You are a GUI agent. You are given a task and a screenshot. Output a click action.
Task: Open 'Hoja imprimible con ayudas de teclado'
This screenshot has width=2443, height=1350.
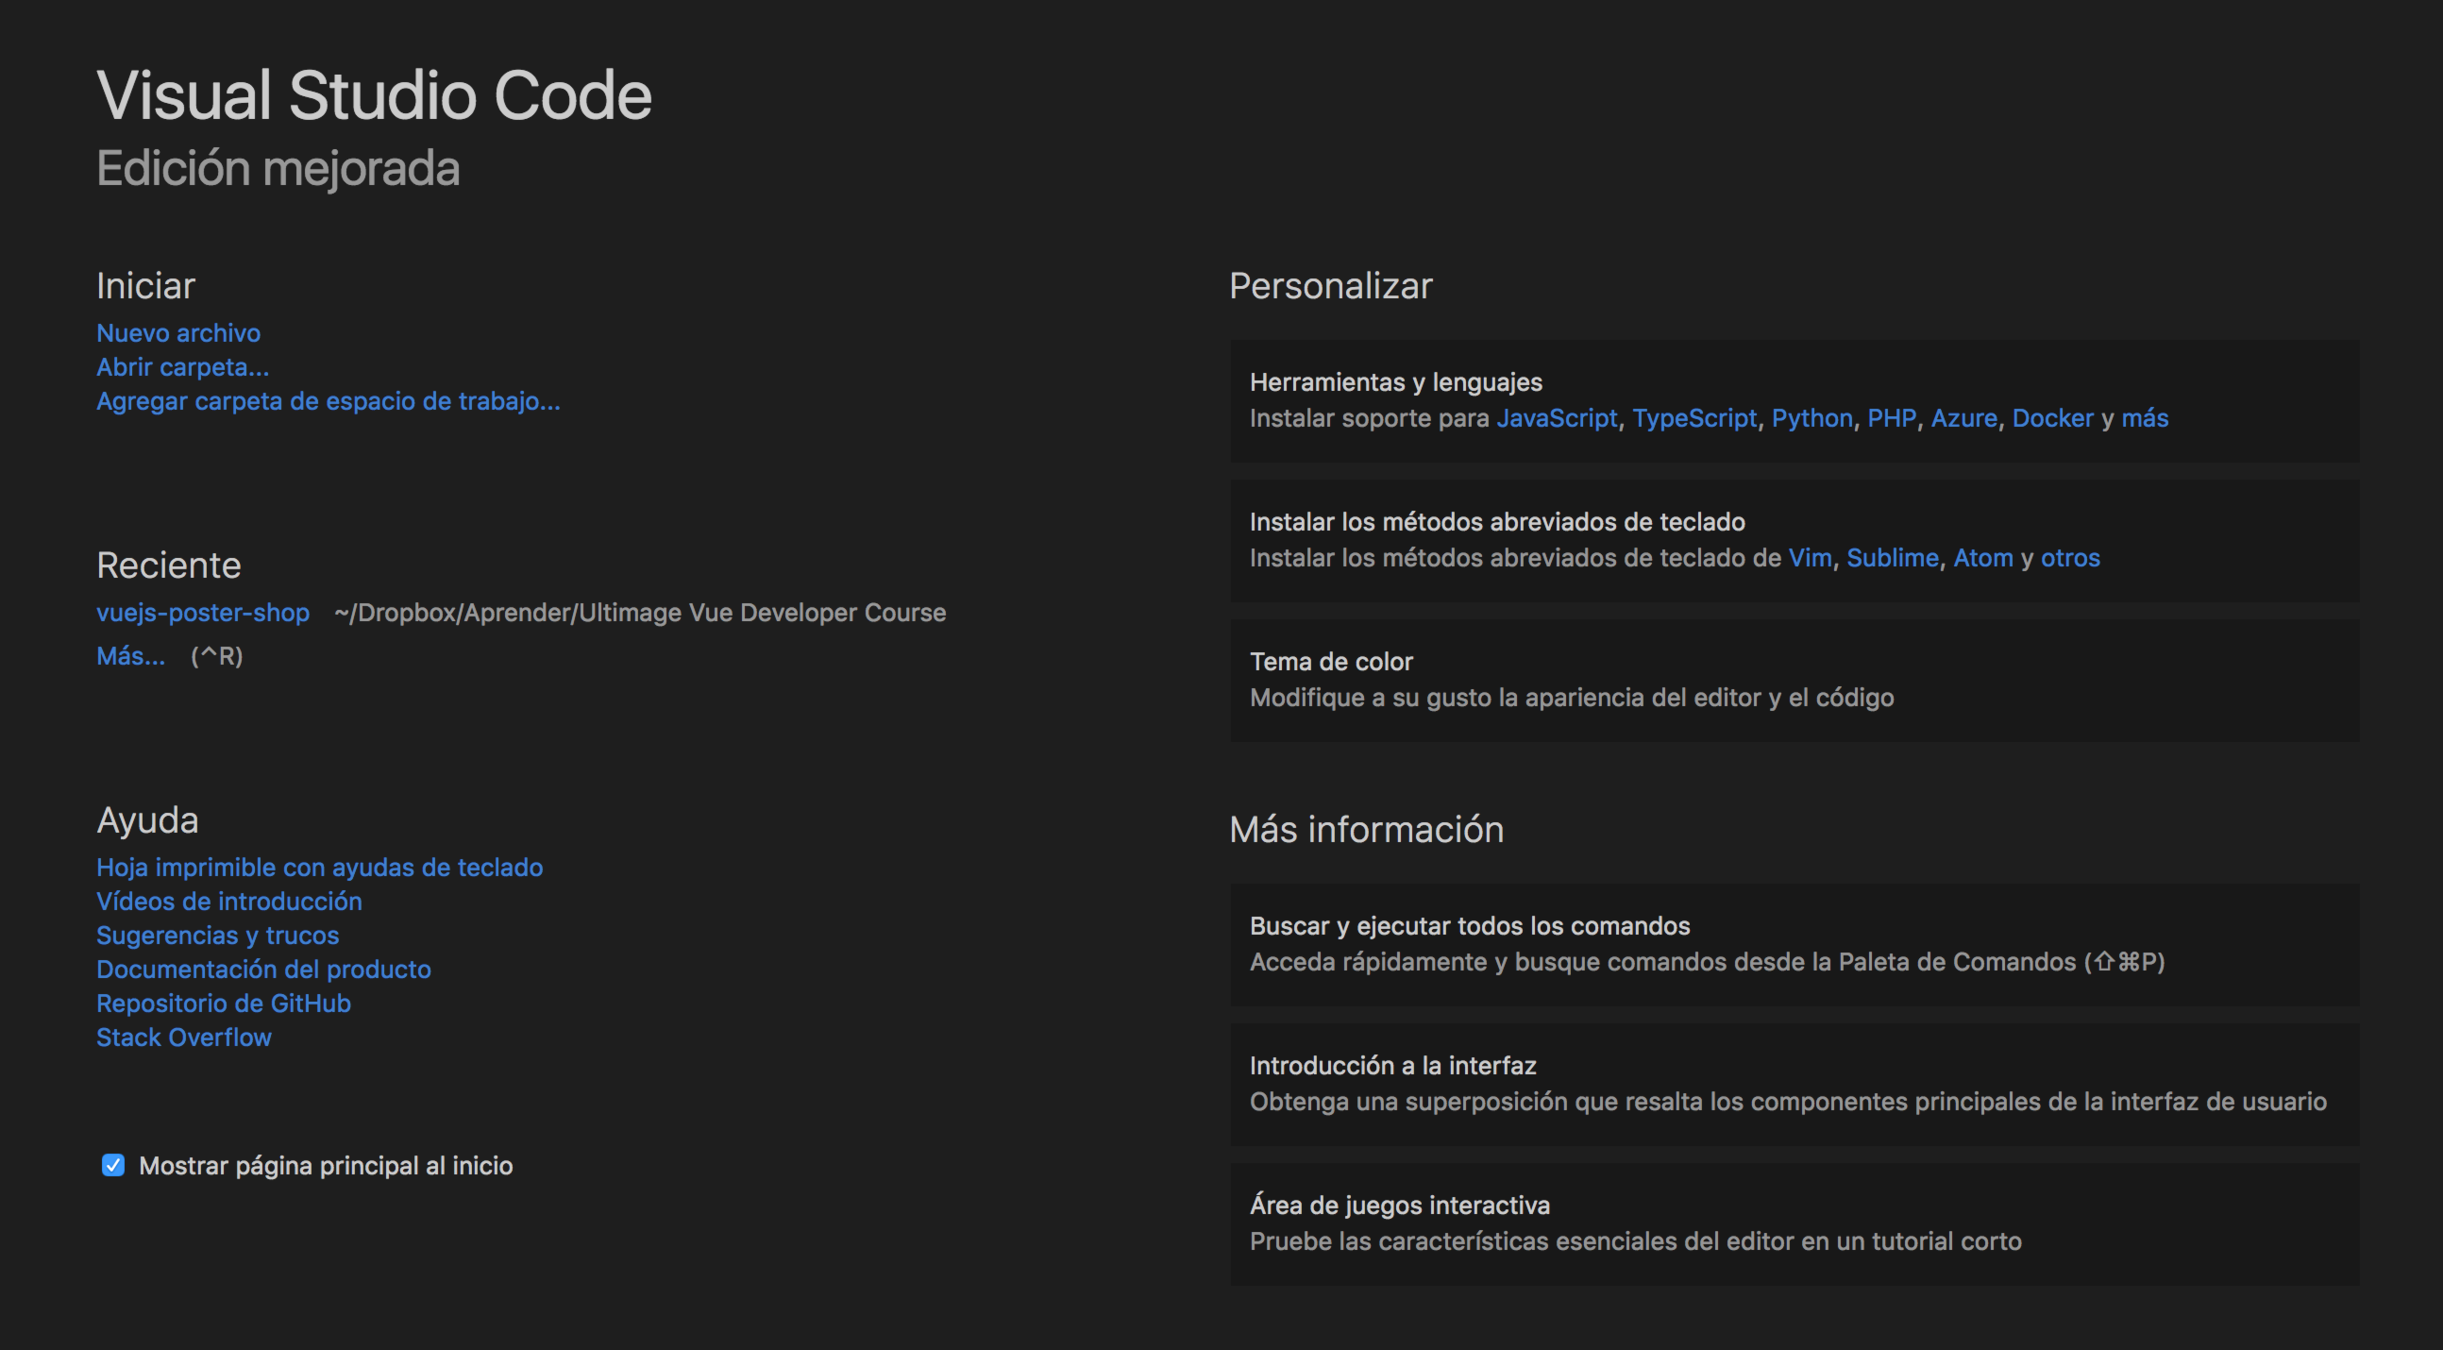click(319, 867)
